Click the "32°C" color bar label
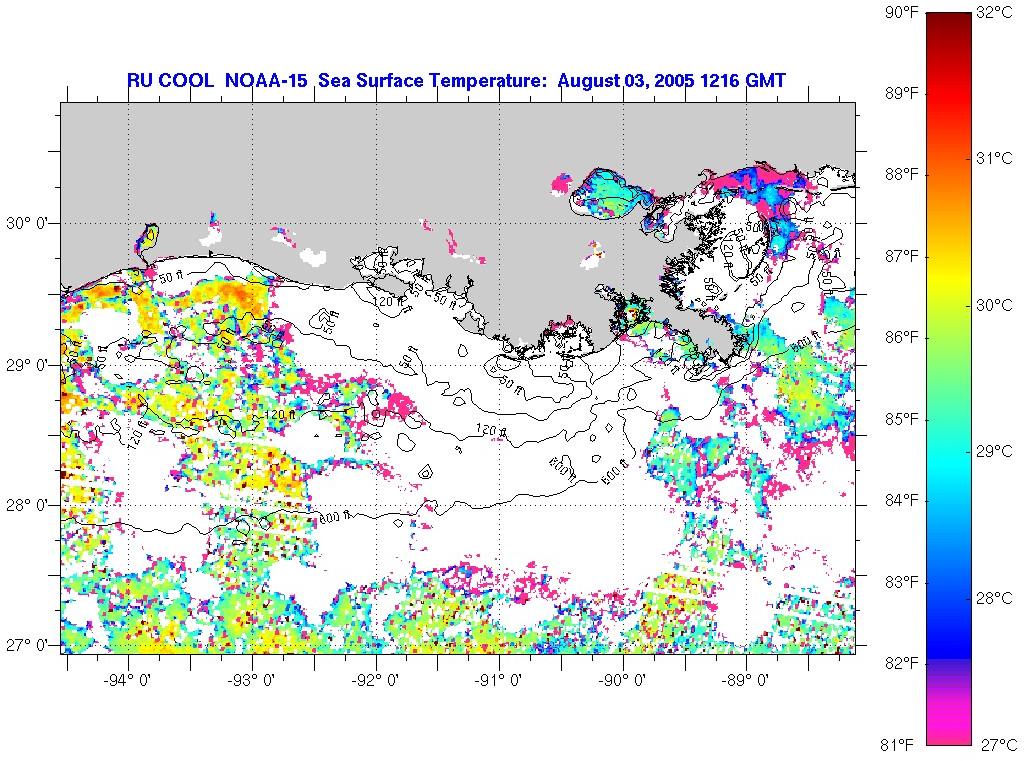Image resolution: width=1024 pixels, height=761 pixels. coord(995,12)
